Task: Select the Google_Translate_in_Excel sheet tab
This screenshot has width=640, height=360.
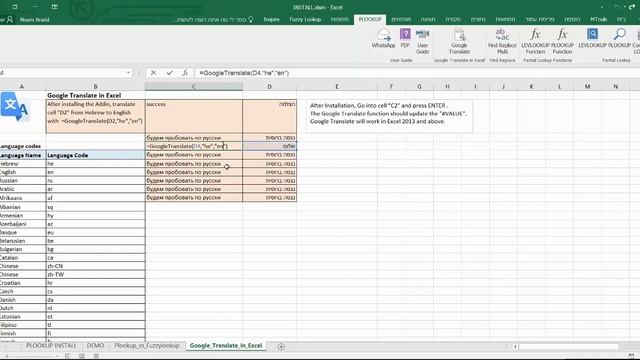Action: tap(226, 345)
